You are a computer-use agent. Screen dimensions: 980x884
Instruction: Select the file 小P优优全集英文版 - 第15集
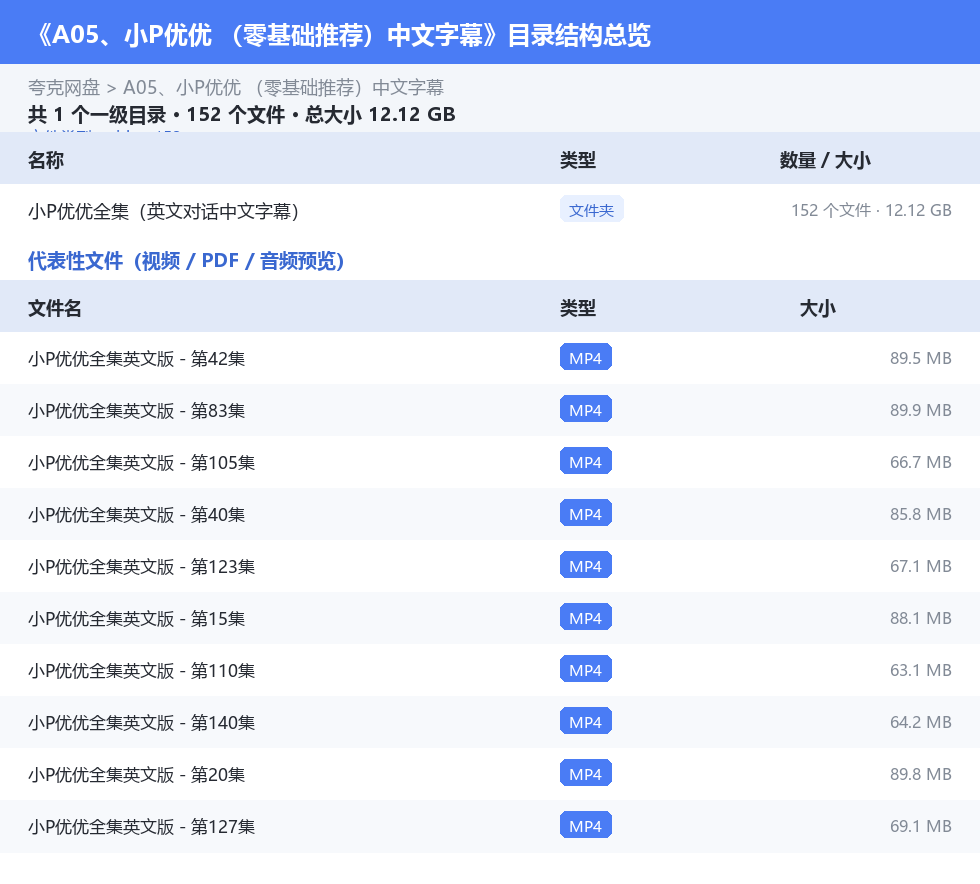pos(136,618)
